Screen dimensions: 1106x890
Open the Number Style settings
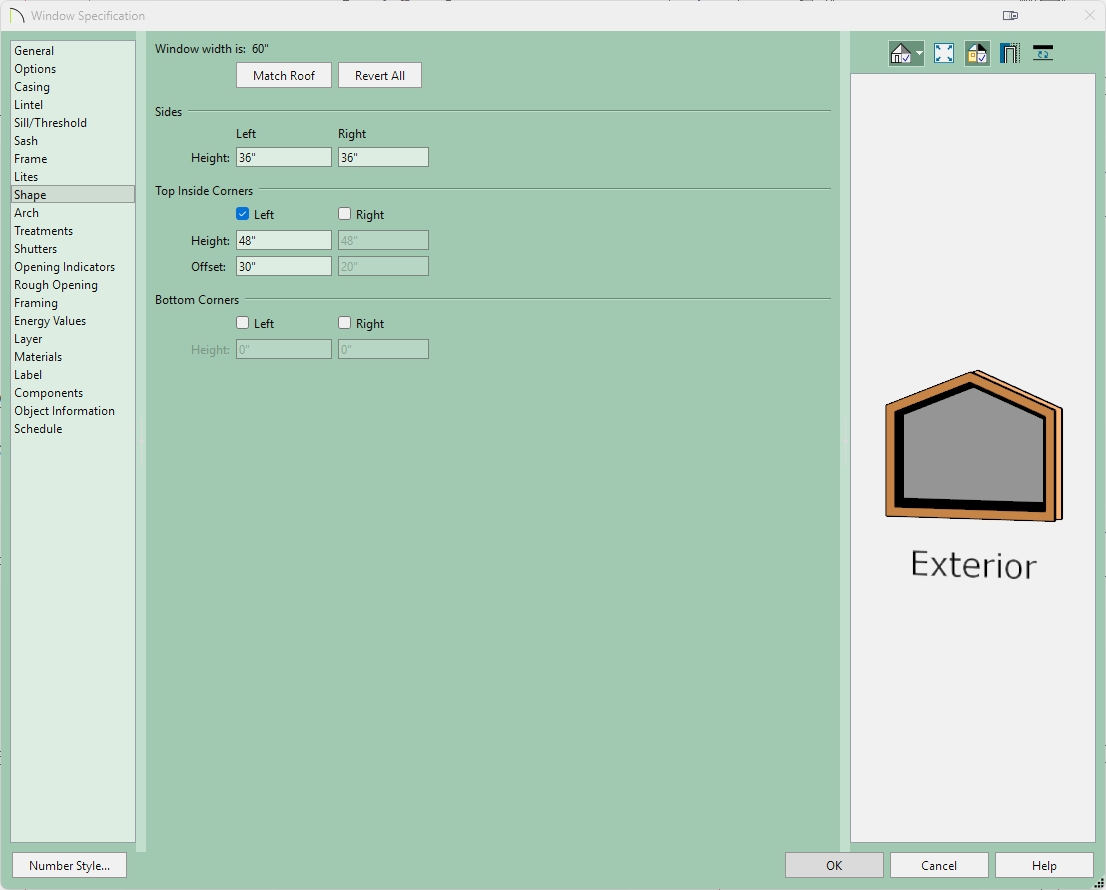pos(69,866)
